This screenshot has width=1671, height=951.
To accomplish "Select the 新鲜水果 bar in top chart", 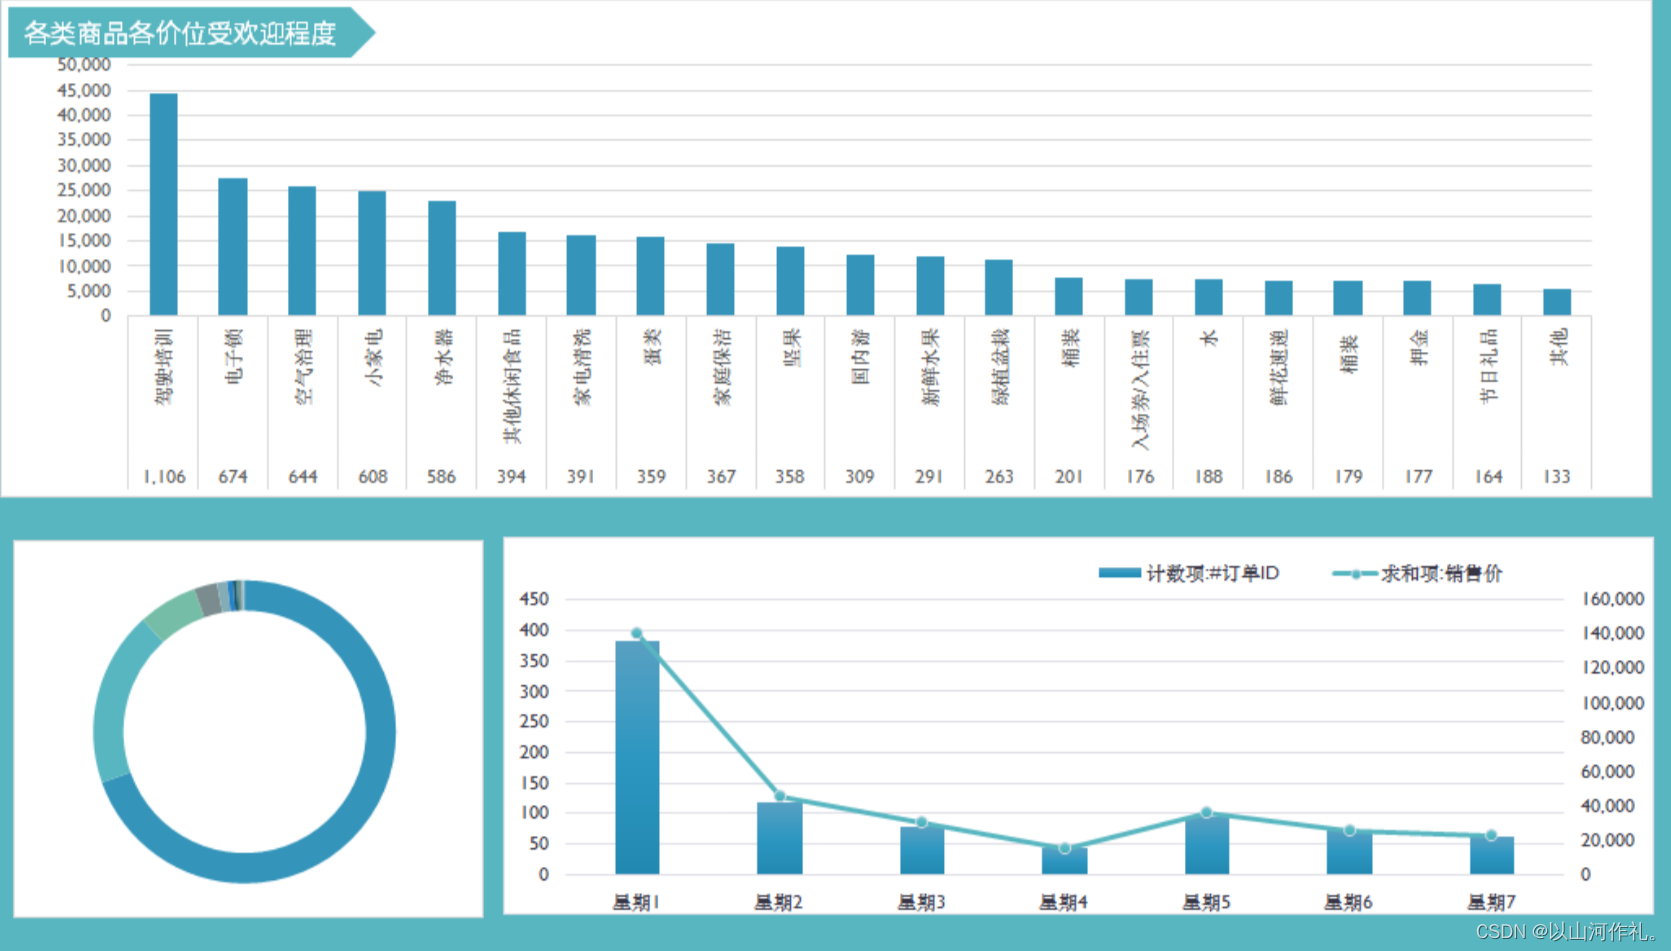I will [x=930, y=286].
